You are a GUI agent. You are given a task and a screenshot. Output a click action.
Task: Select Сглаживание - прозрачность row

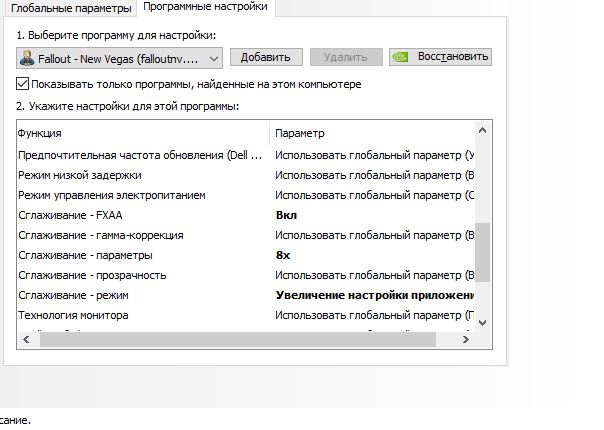click(246, 275)
